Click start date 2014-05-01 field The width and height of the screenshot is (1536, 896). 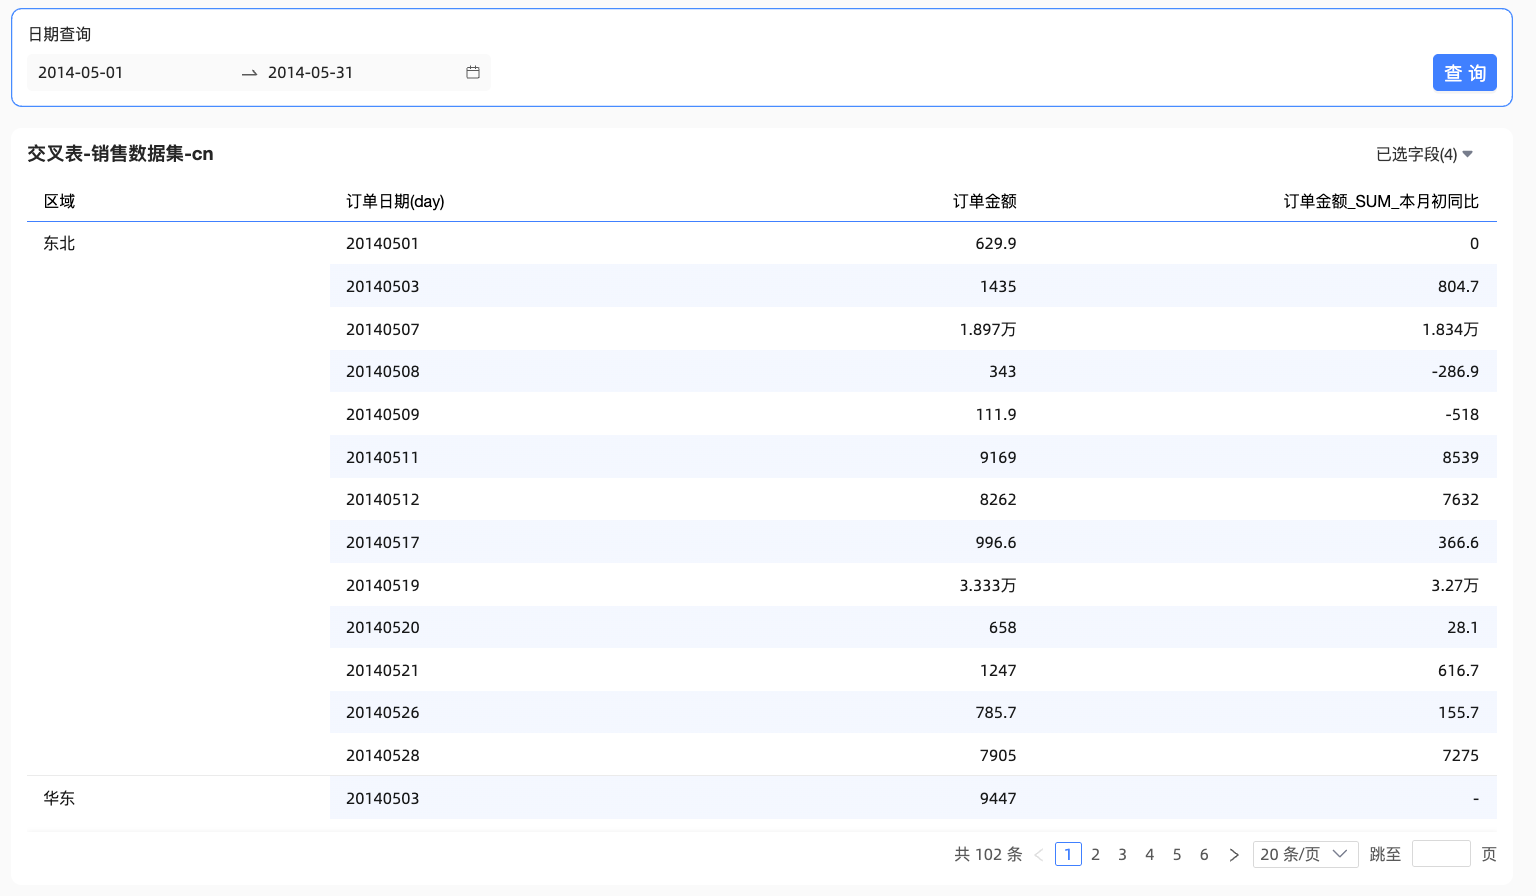click(x=81, y=72)
